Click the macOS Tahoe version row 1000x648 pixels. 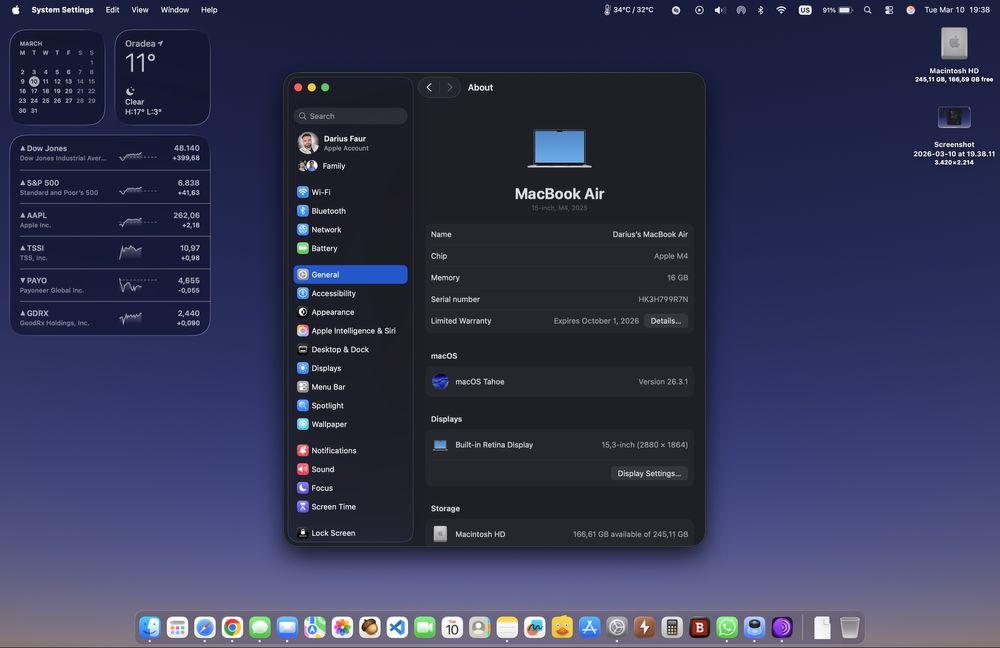(x=559, y=381)
